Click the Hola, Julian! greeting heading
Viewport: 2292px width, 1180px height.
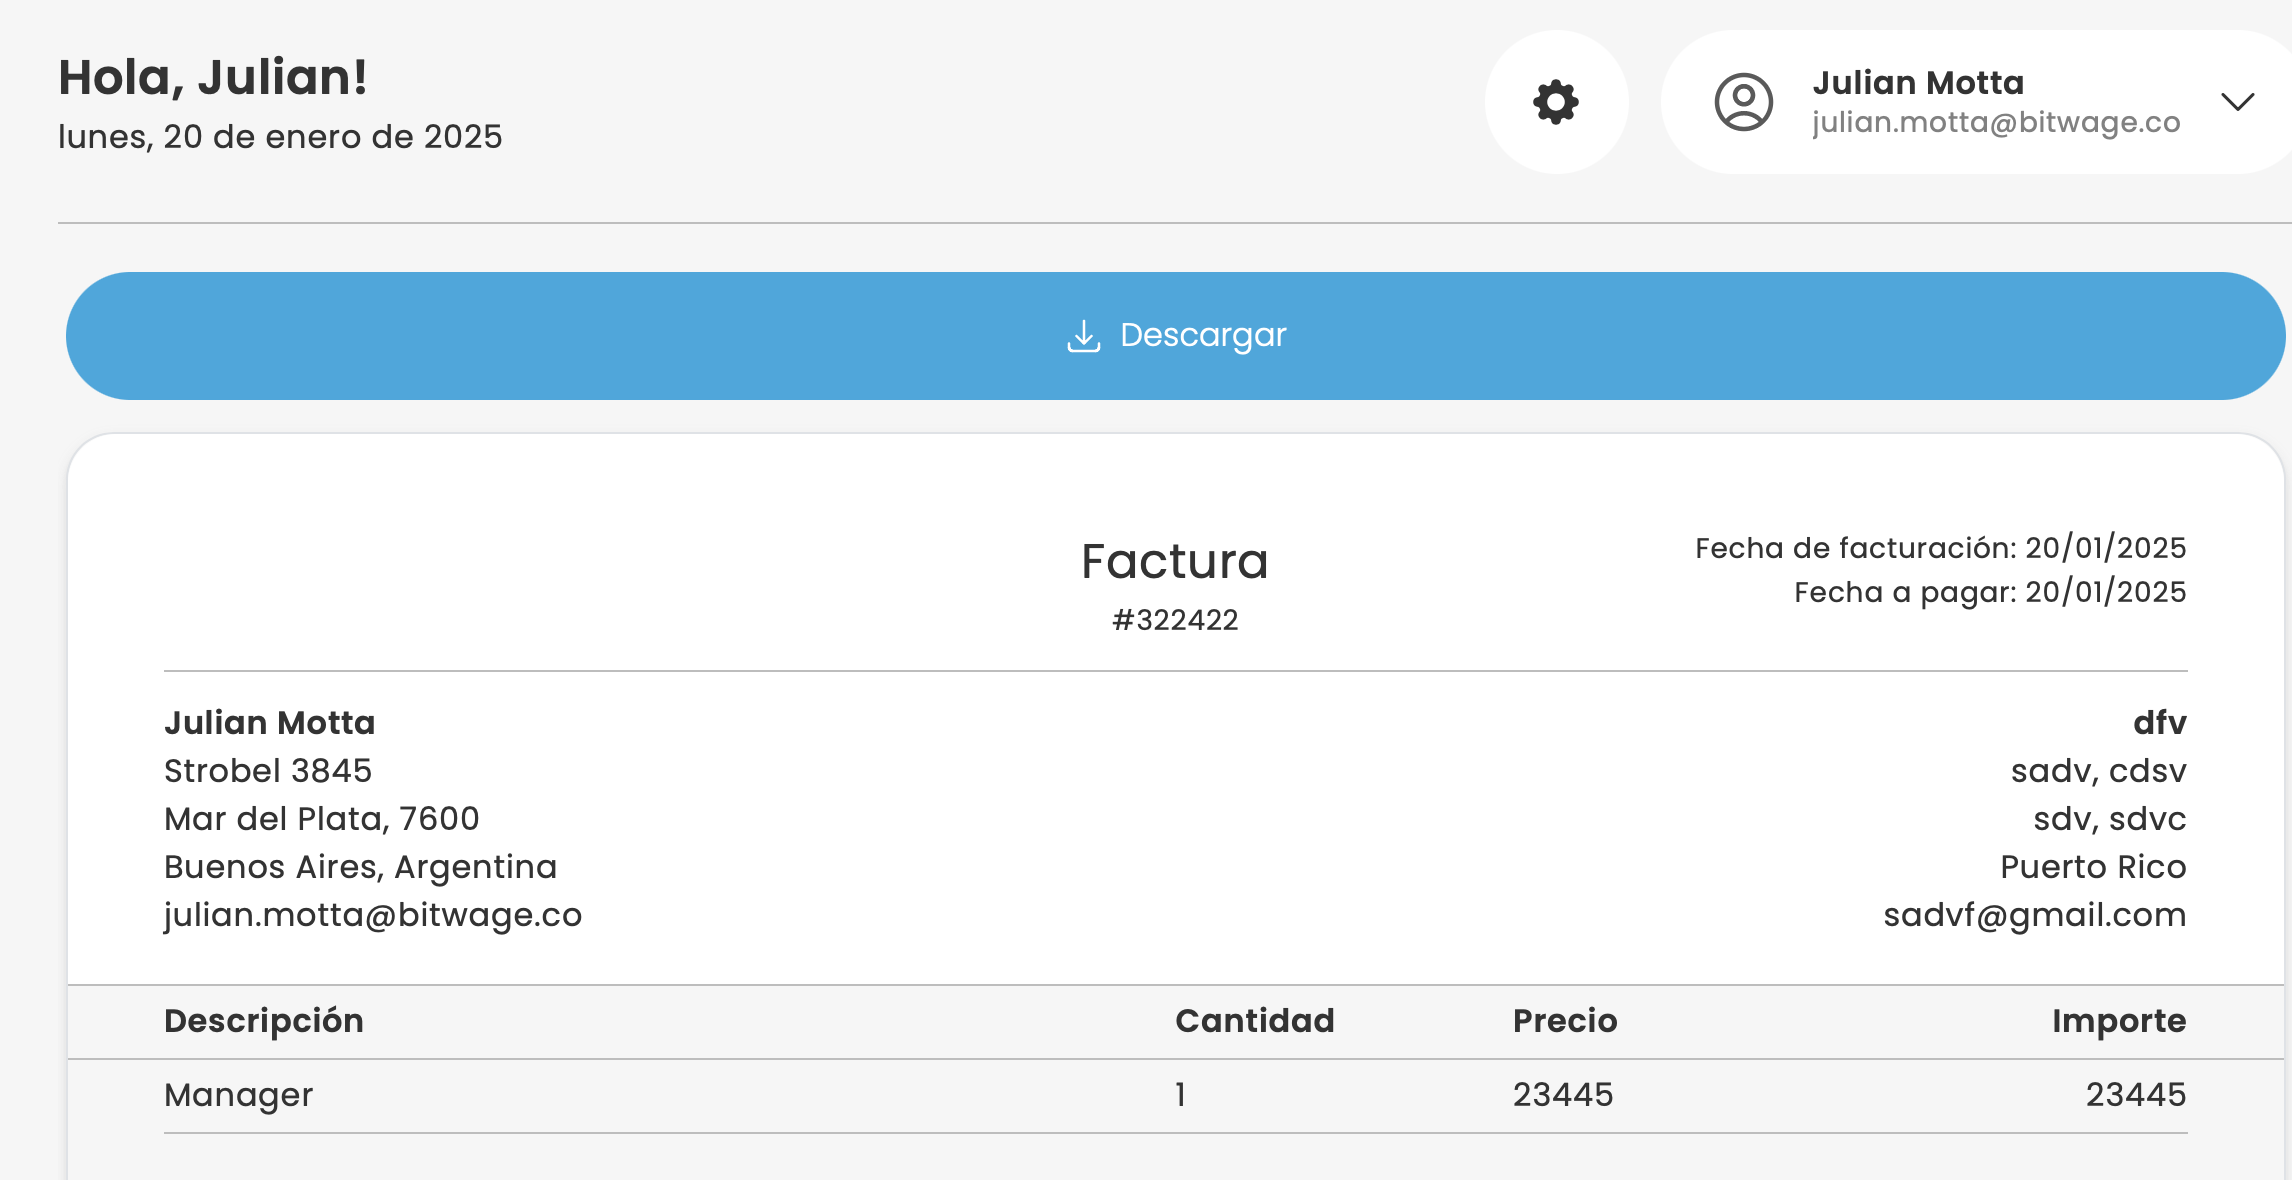(x=212, y=78)
